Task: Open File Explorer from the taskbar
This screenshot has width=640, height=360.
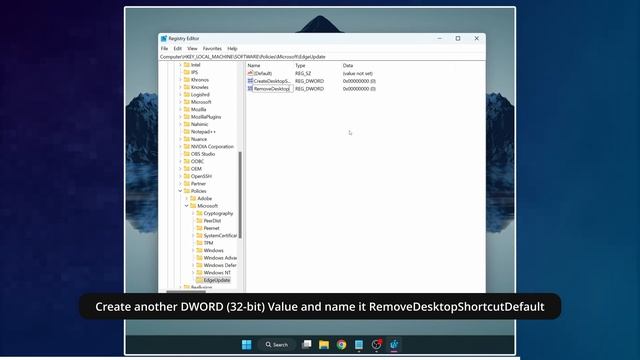Action: tap(324, 344)
